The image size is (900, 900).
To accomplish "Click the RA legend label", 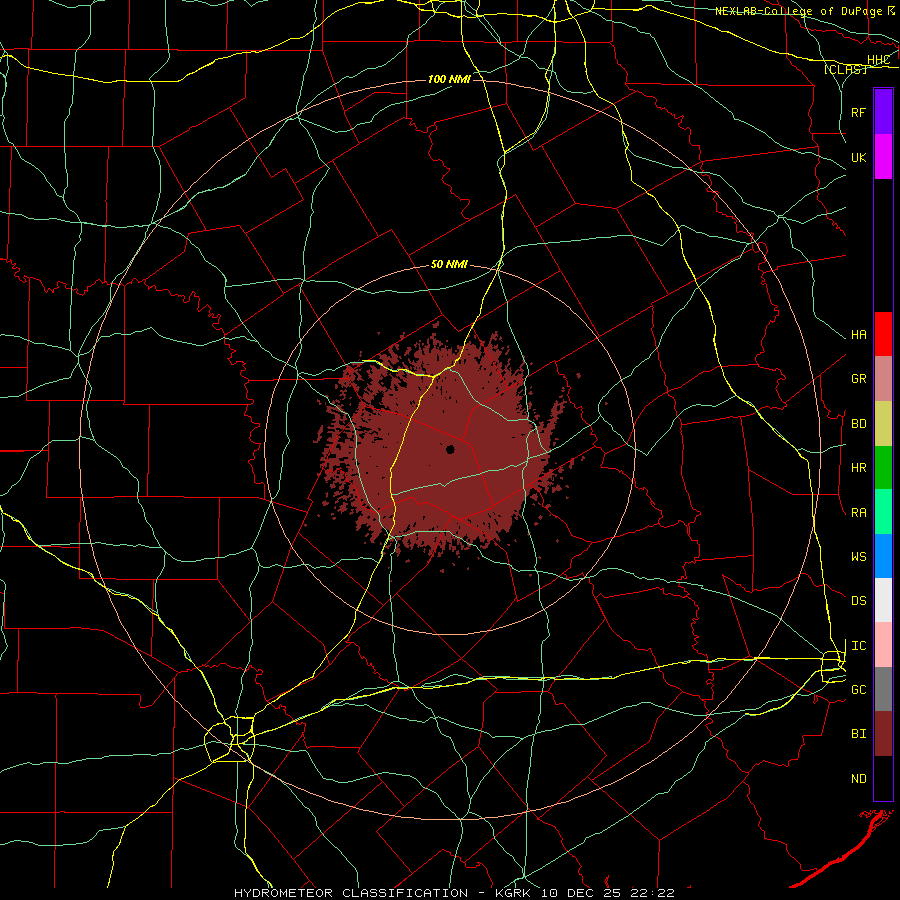I will click(x=858, y=513).
